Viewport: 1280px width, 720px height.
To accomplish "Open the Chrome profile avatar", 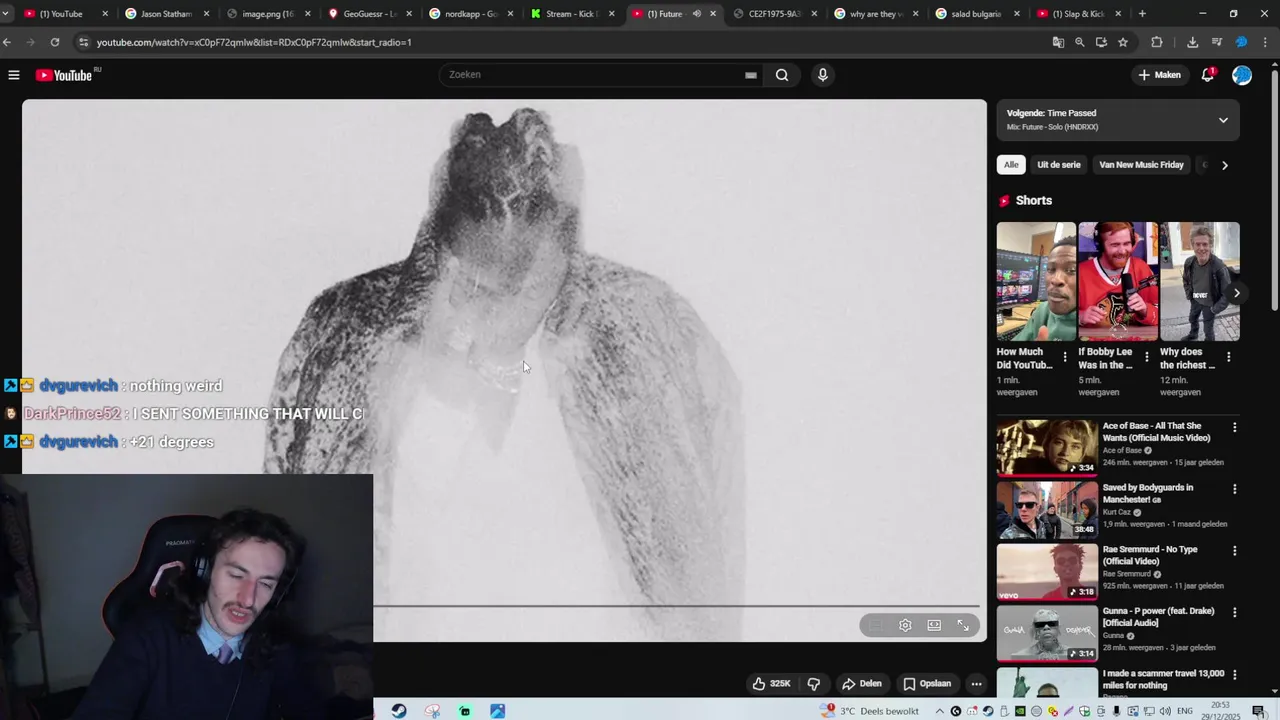I will coord(1242,42).
